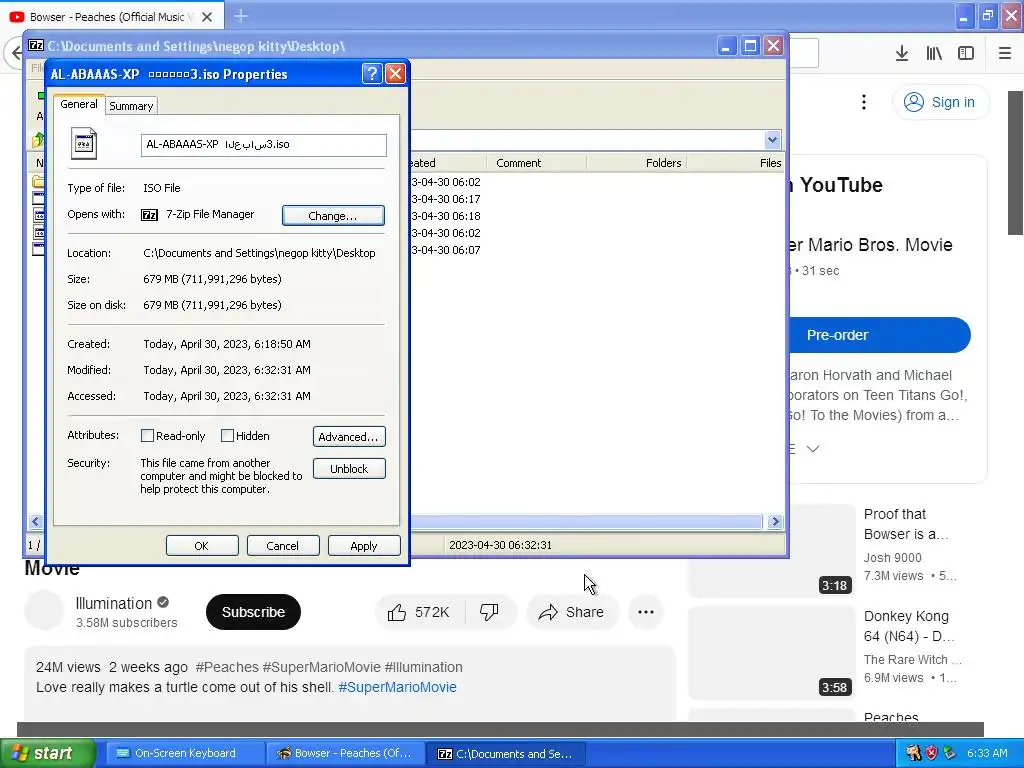Click the help question mark in Properties title bar
The height and width of the screenshot is (768, 1024).
point(372,74)
